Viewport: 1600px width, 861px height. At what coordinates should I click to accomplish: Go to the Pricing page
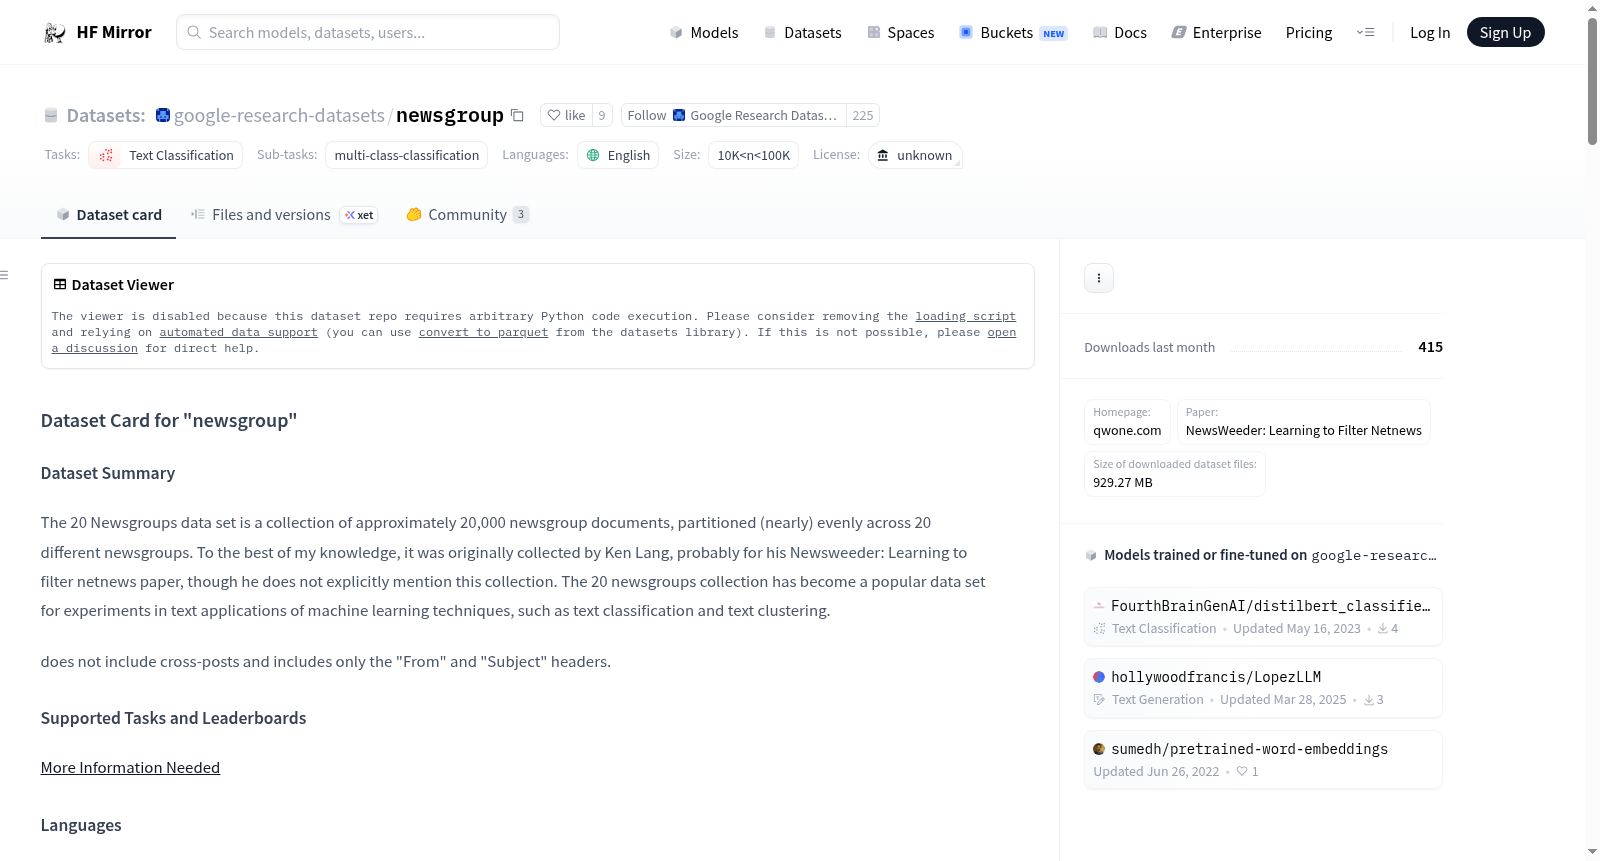1309,33
